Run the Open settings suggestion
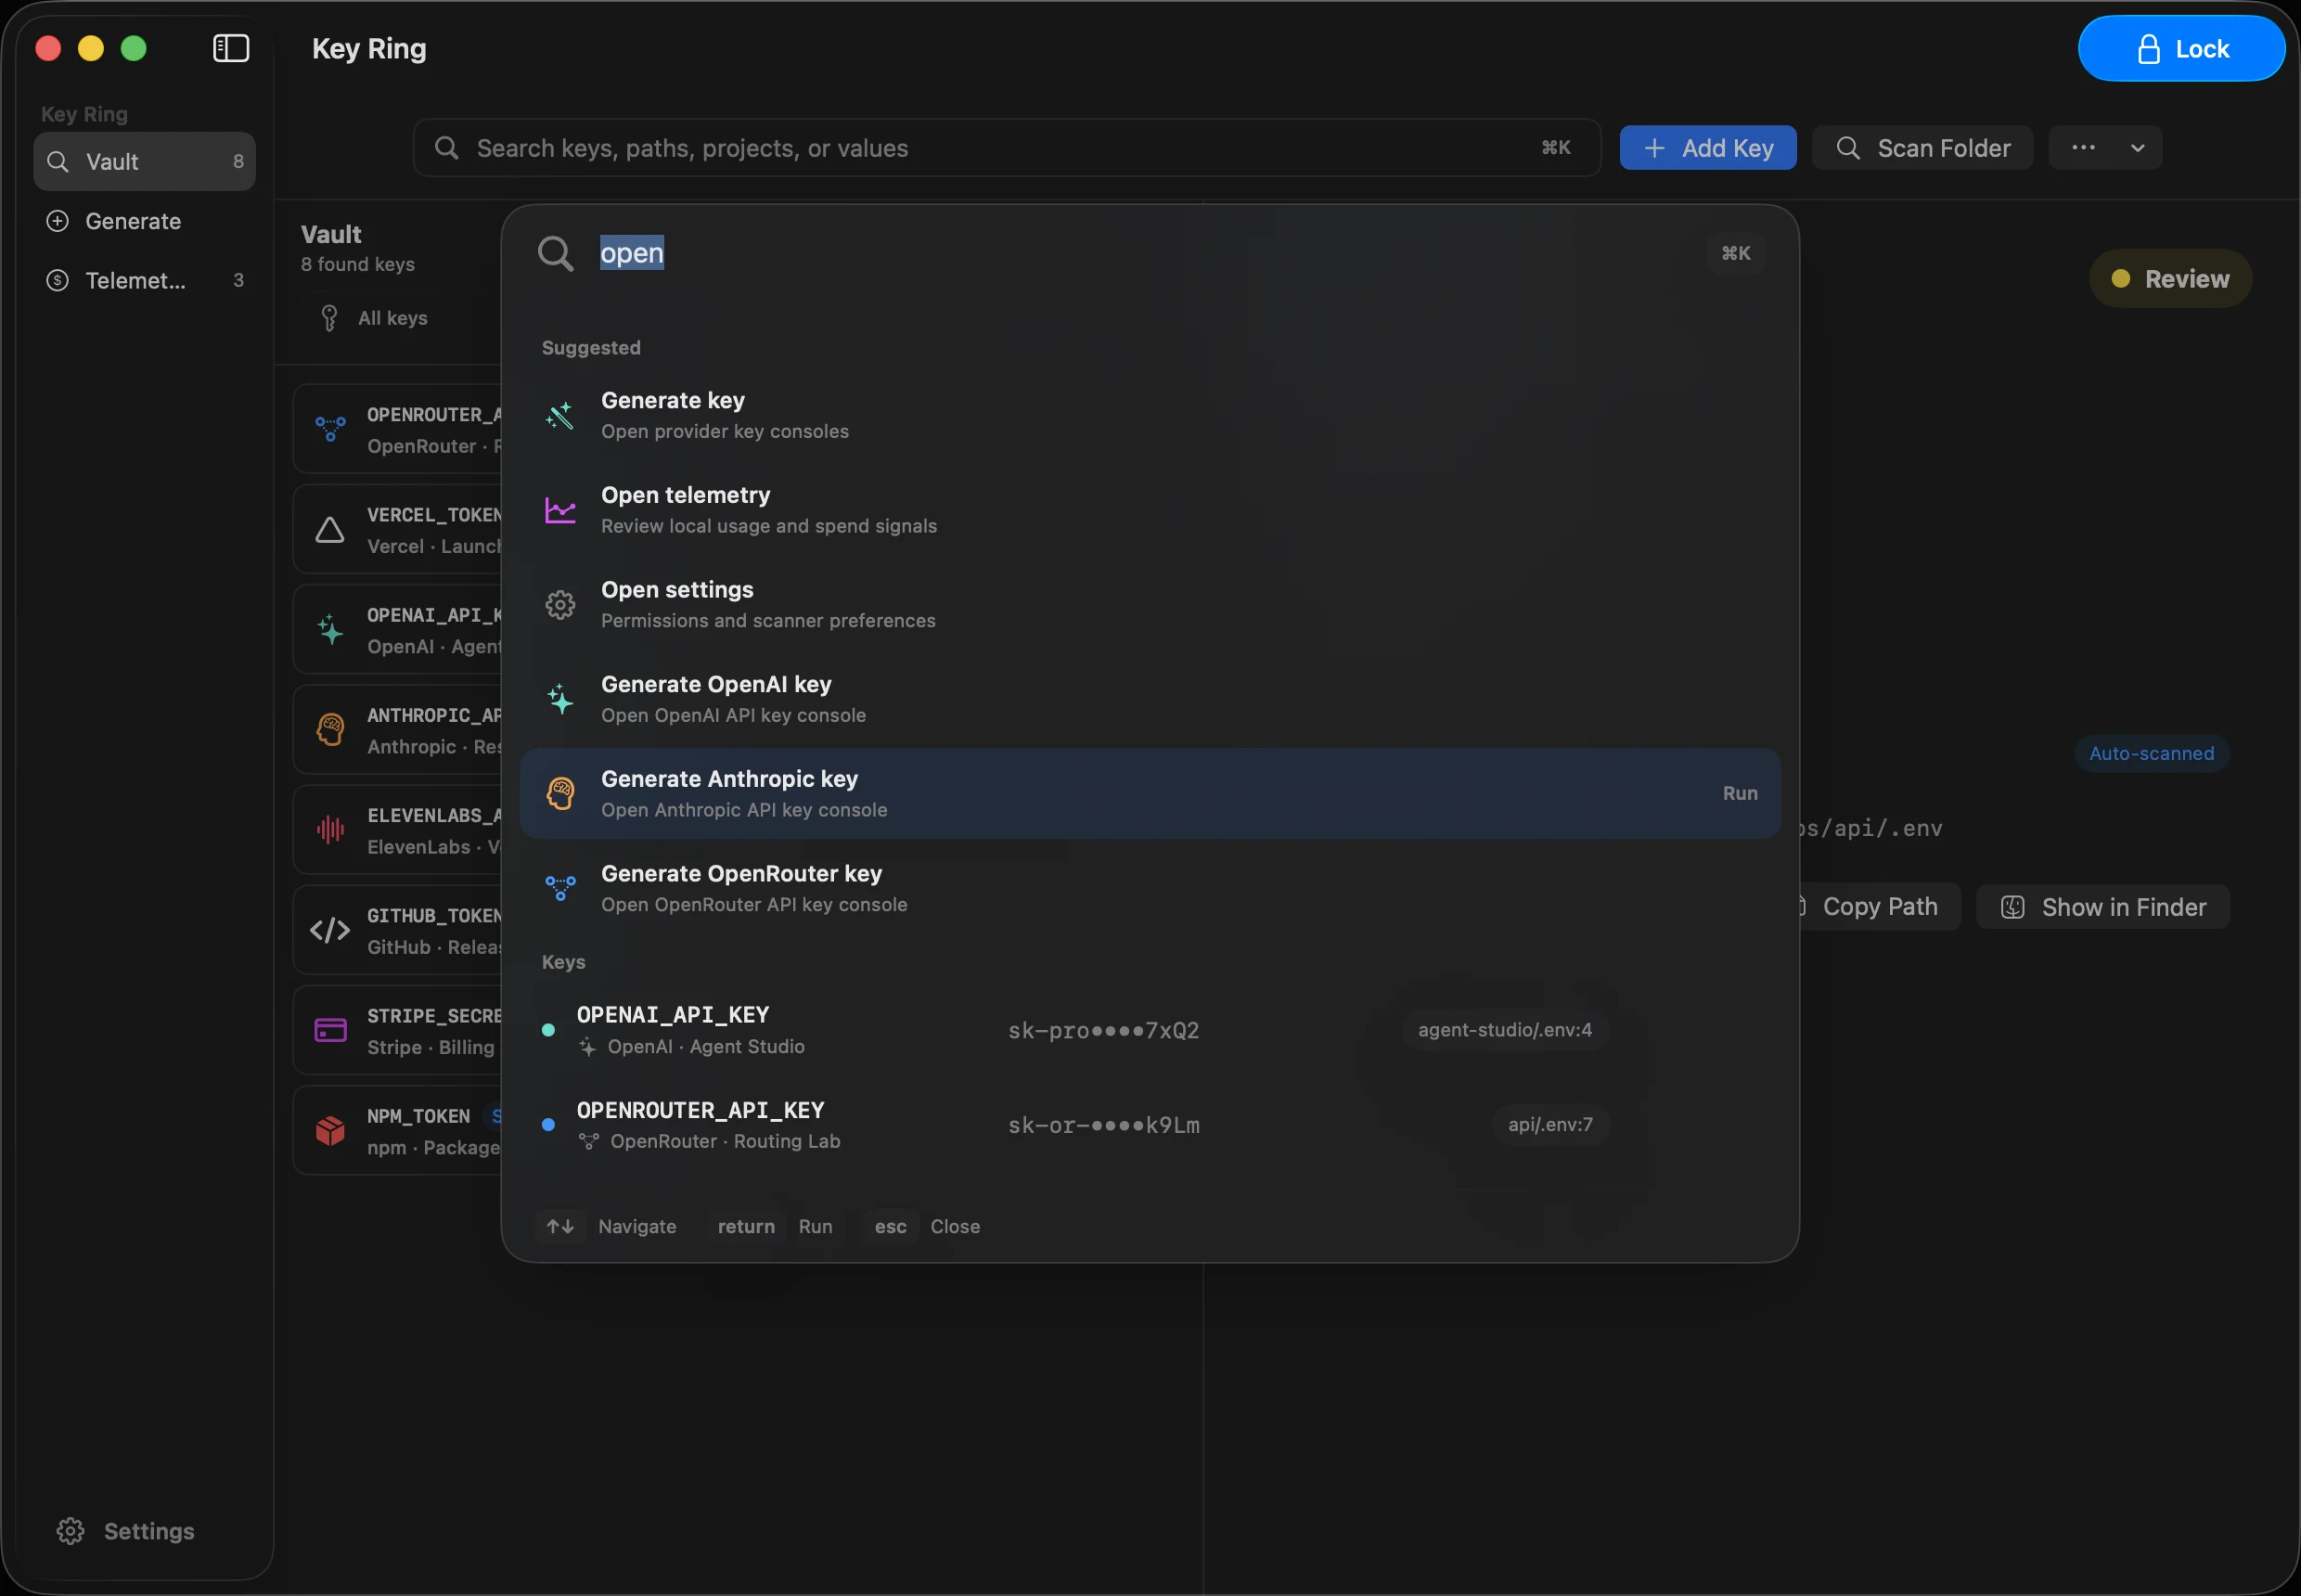The height and width of the screenshot is (1596, 2301). coord(1150,604)
